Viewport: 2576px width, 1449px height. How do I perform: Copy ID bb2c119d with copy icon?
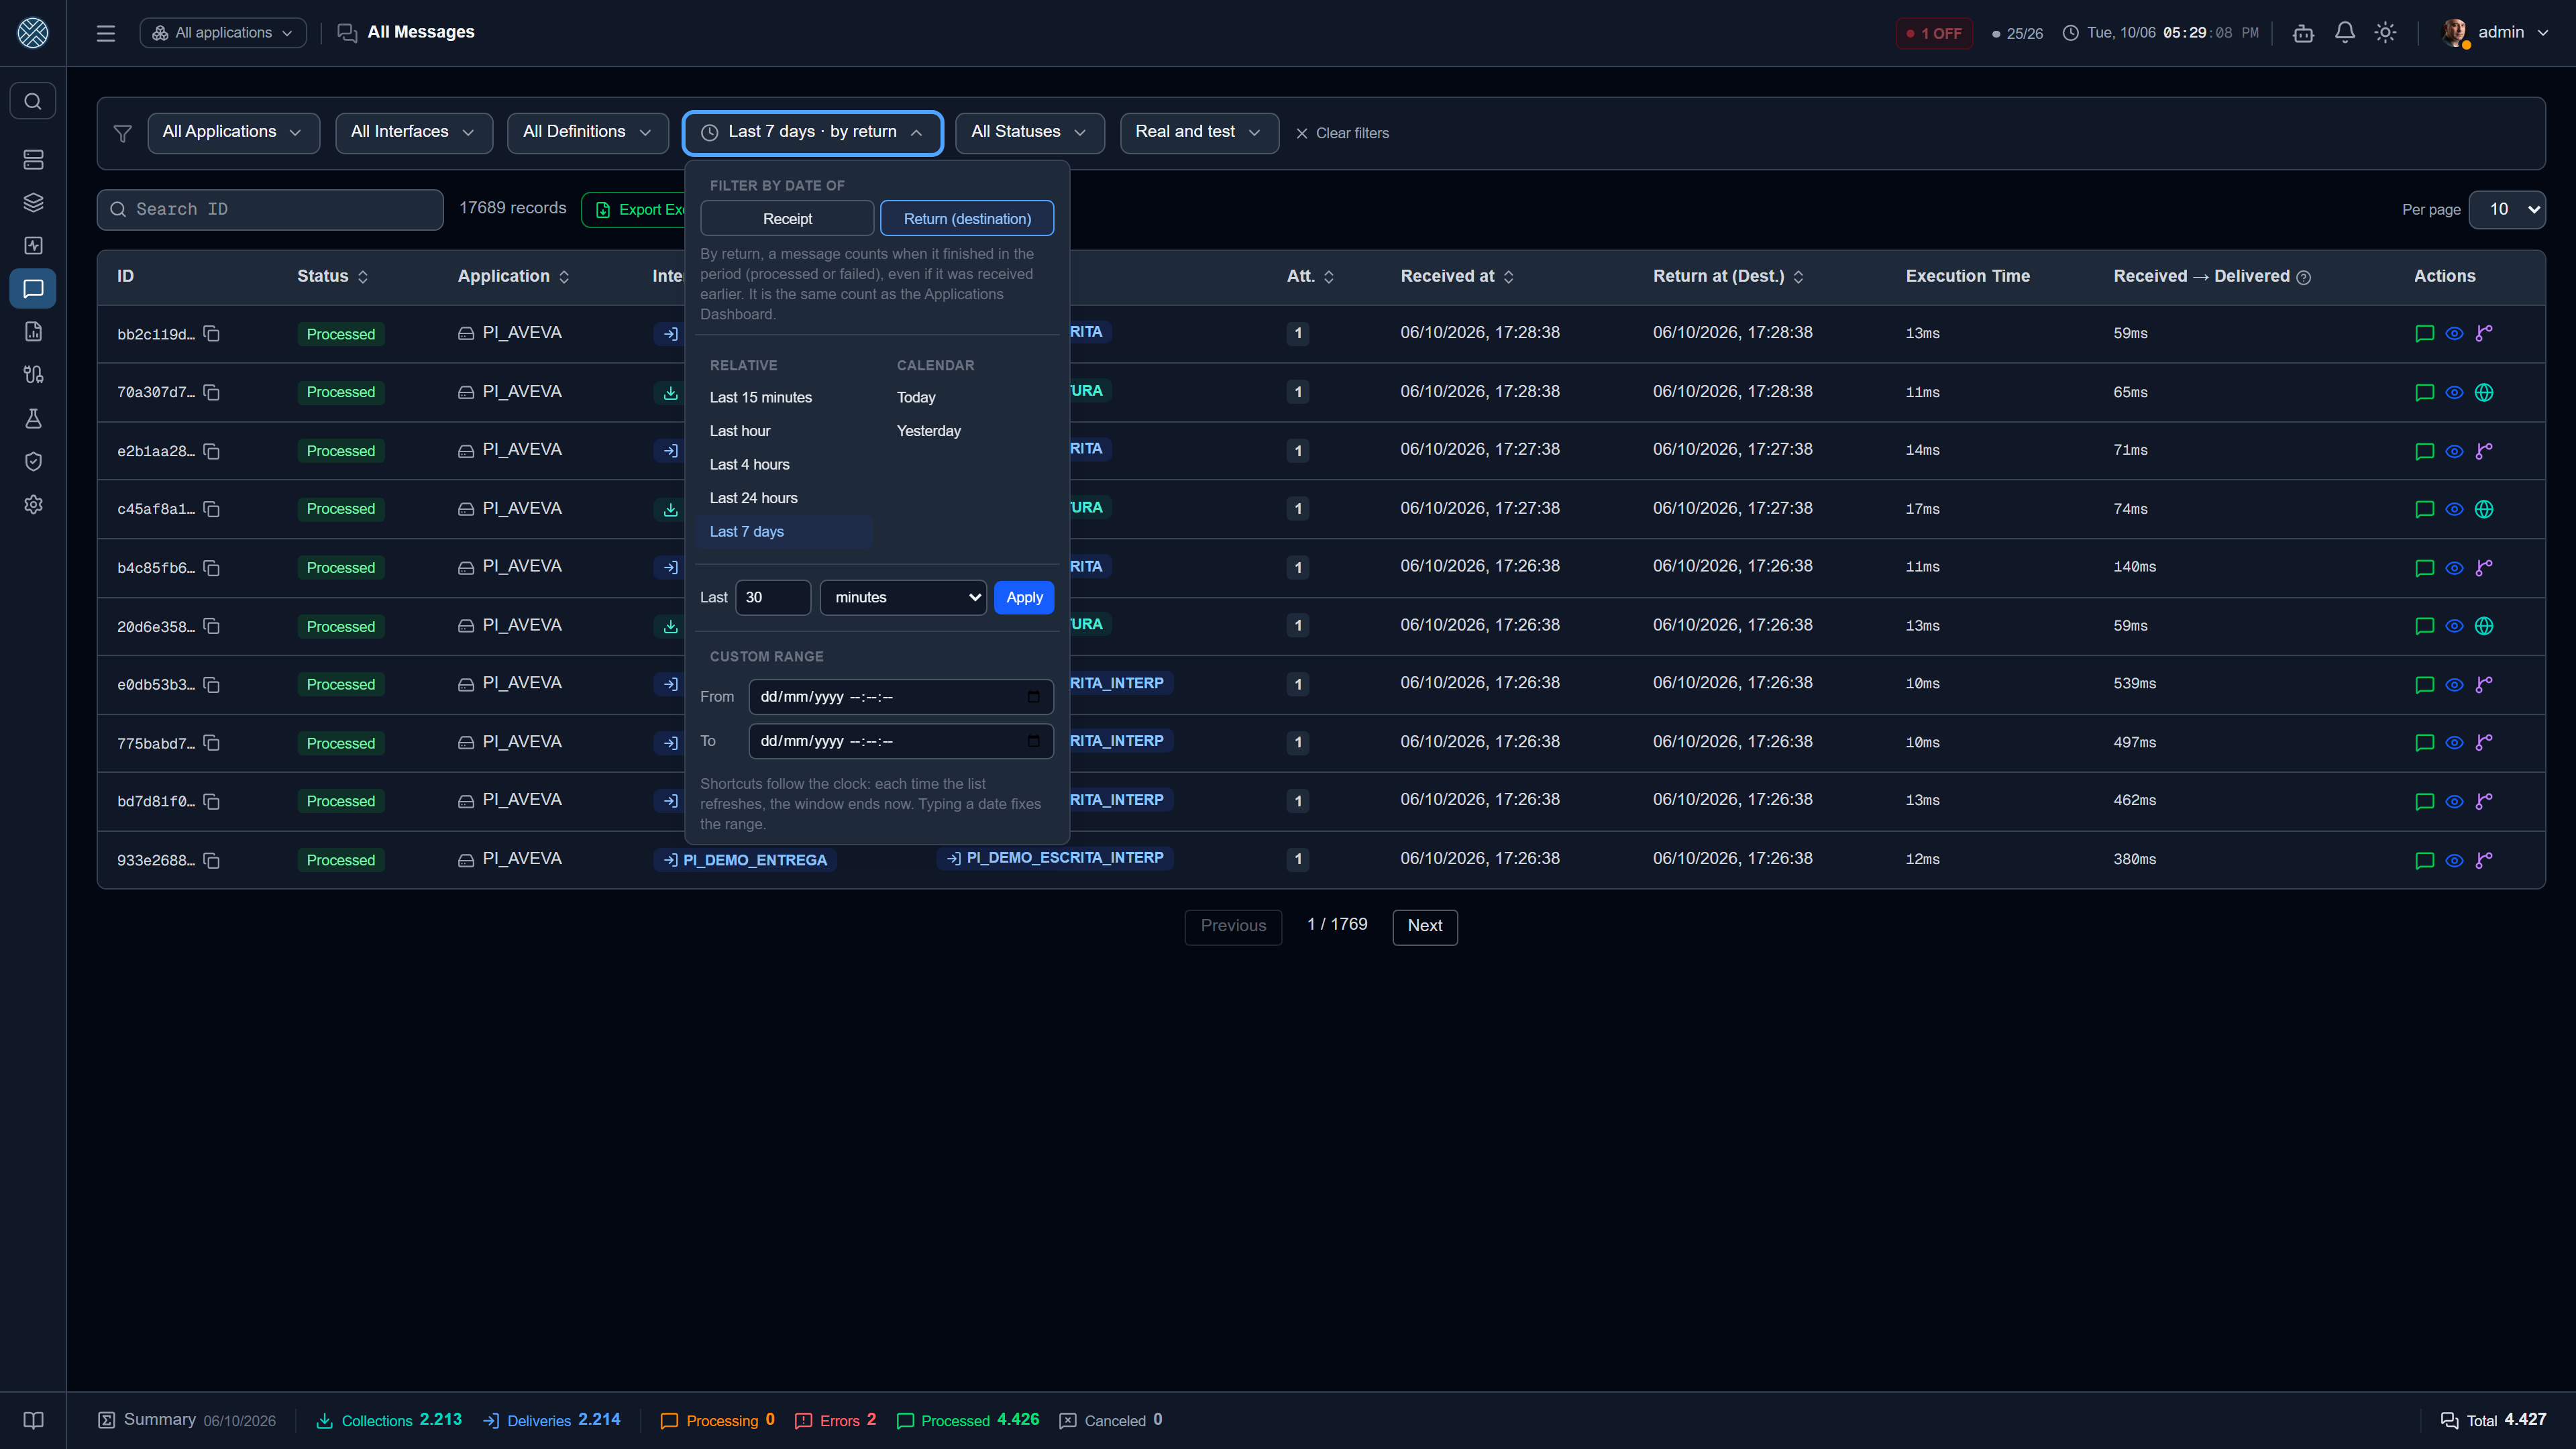(x=212, y=334)
